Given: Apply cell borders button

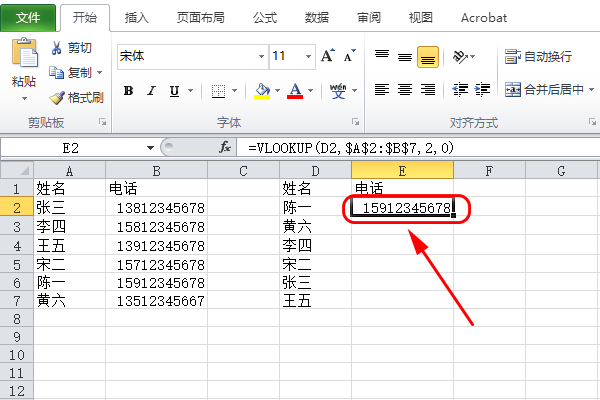Looking at the screenshot, I should coord(218,91).
